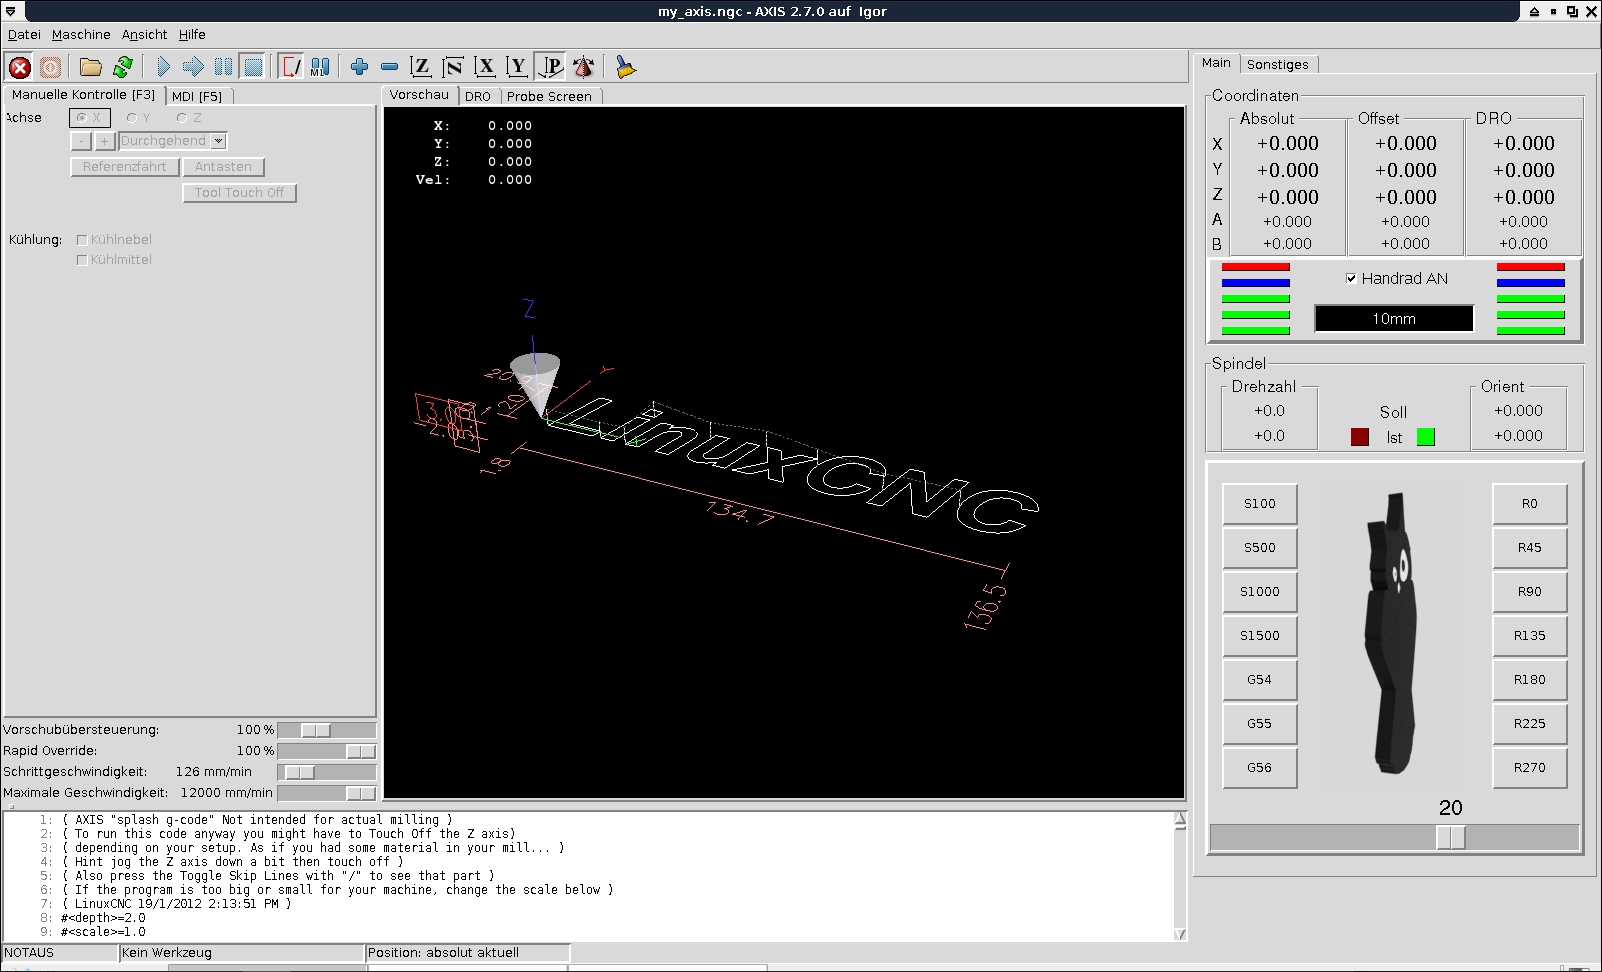
Task: Orient spindle to R90
Action: click(x=1530, y=592)
